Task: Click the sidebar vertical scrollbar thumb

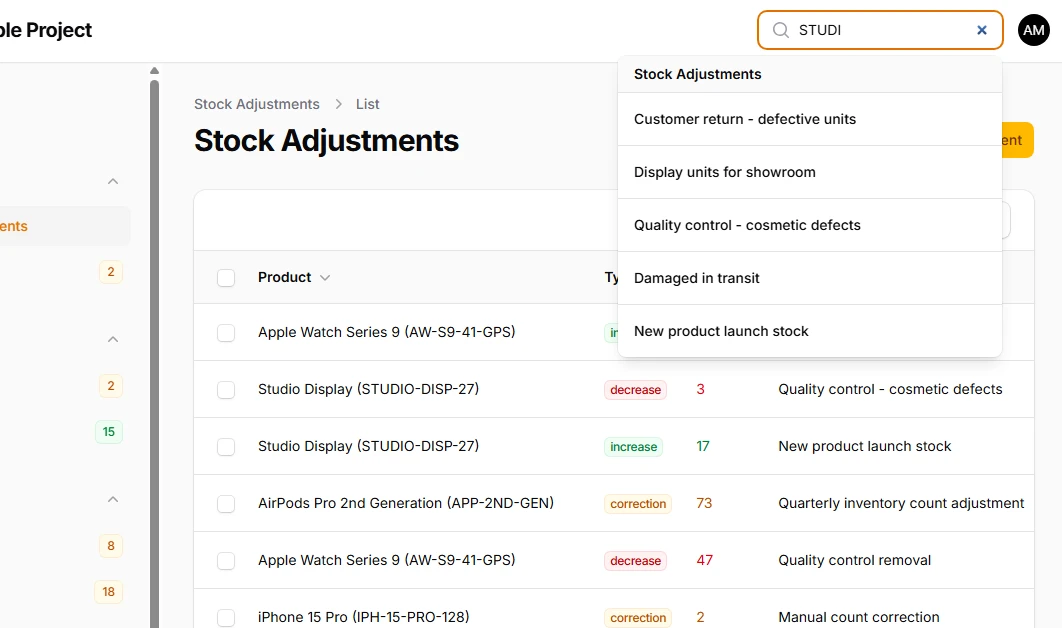Action: (154, 354)
